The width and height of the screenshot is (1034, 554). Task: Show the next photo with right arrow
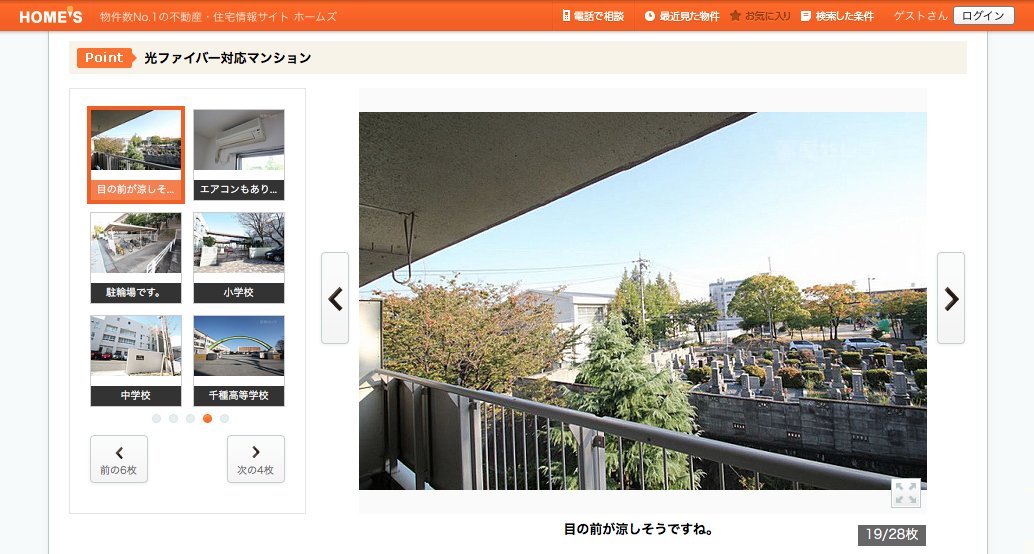951,298
